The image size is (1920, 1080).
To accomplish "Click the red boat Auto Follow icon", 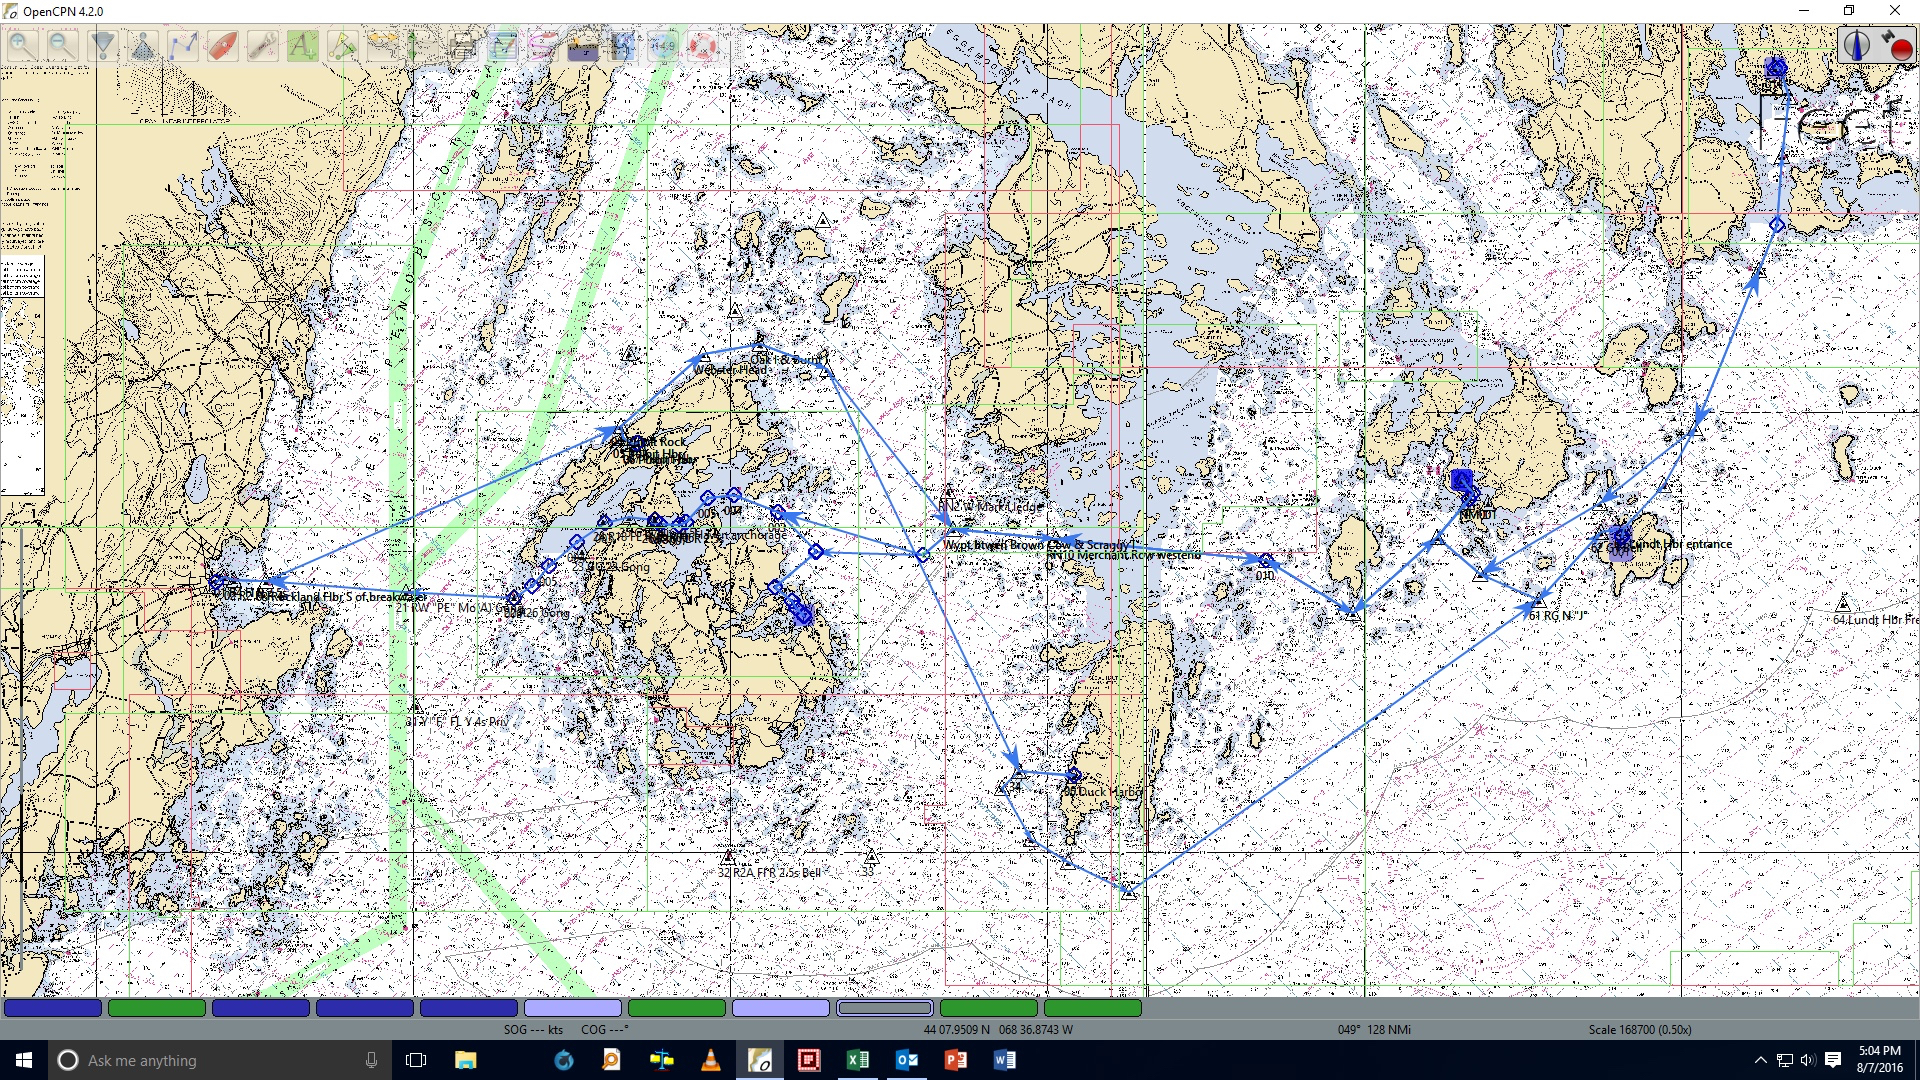I will (x=223, y=46).
